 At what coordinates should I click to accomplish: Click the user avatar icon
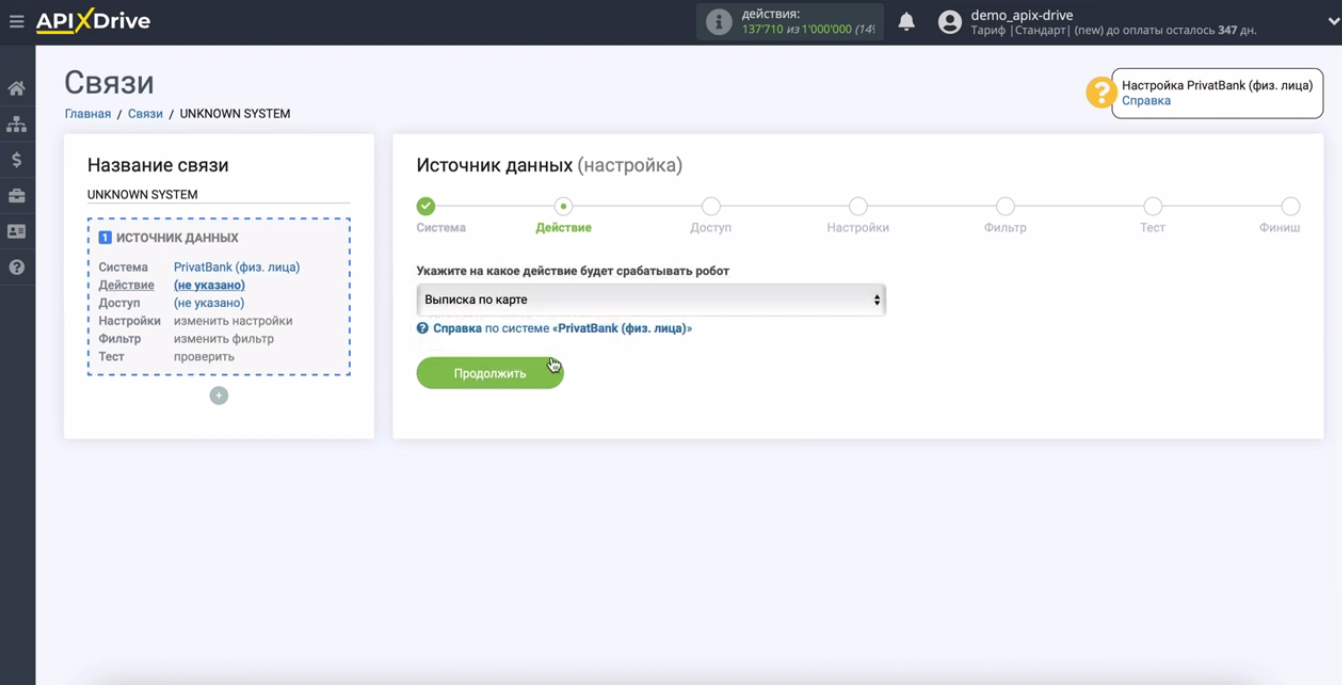point(949,22)
